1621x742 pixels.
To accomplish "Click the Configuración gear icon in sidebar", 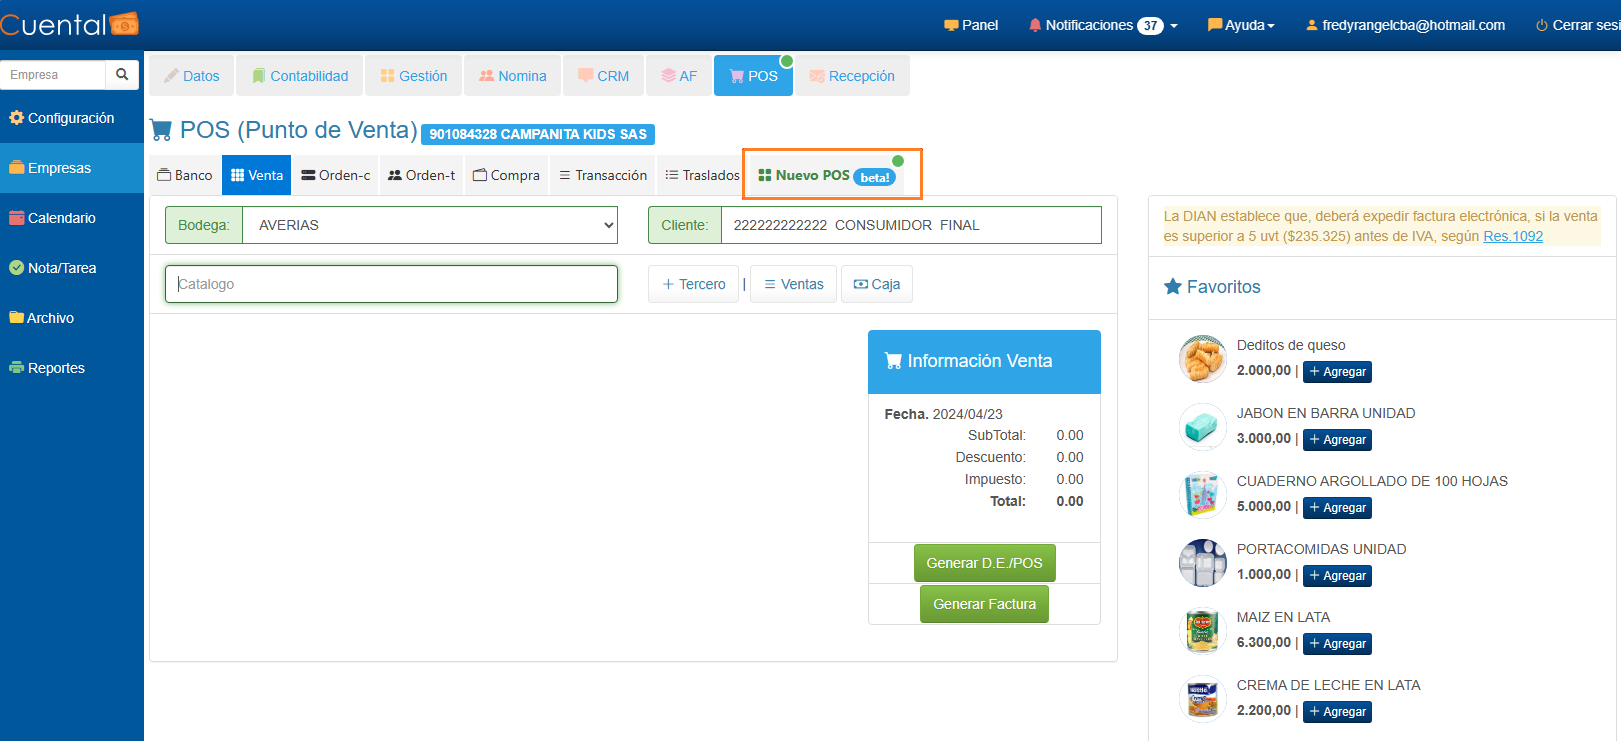I will point(16,118).
